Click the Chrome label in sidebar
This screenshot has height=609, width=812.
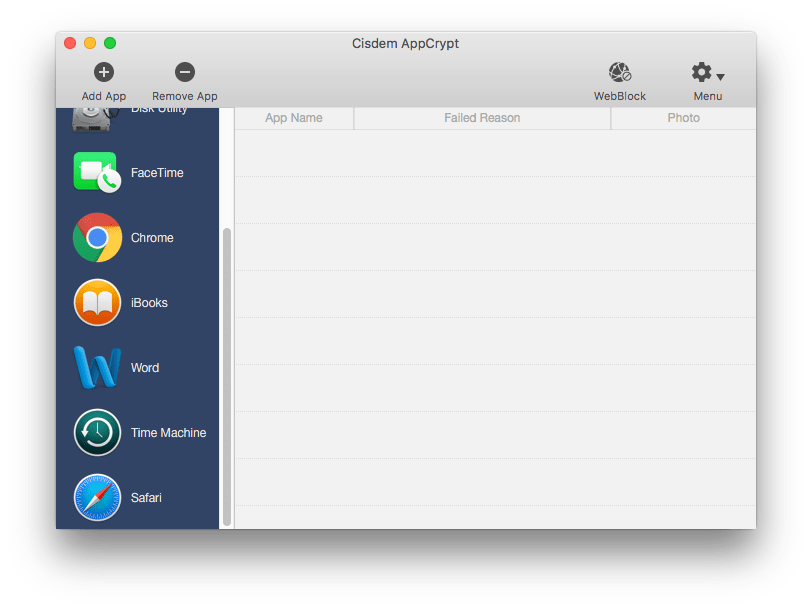(152, 238)
